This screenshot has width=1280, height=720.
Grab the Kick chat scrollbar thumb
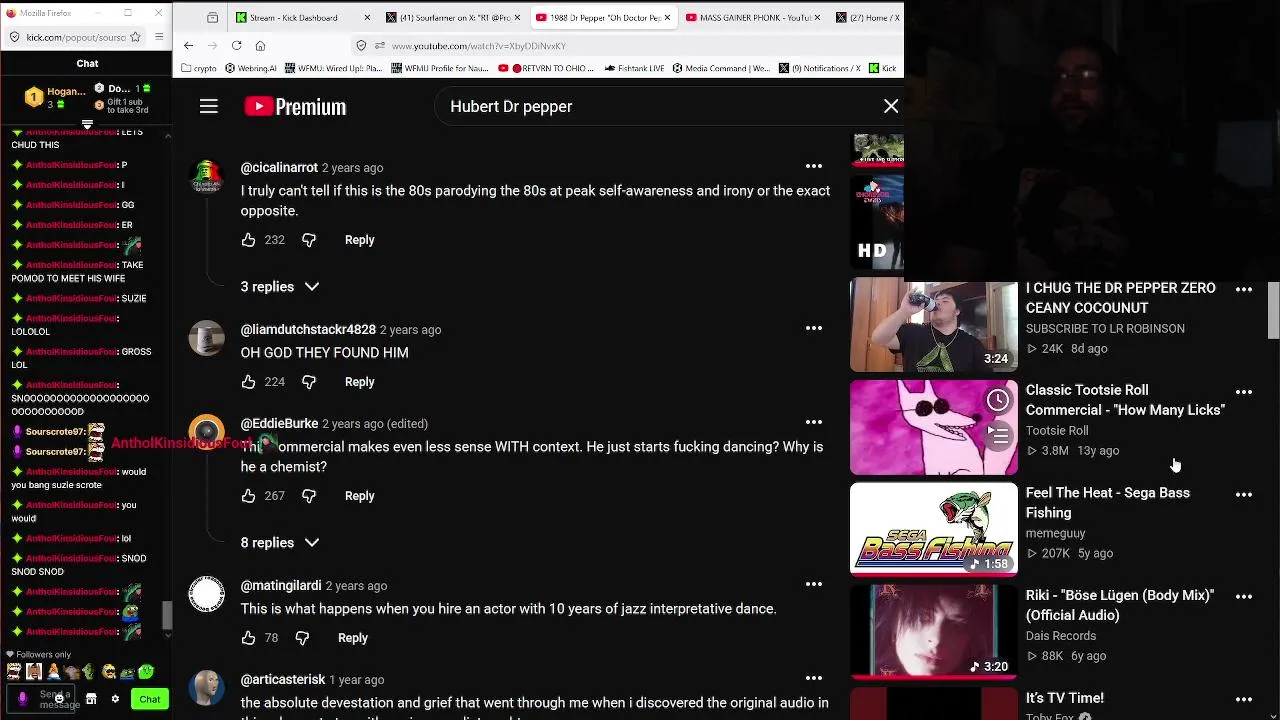coord(167,617)
